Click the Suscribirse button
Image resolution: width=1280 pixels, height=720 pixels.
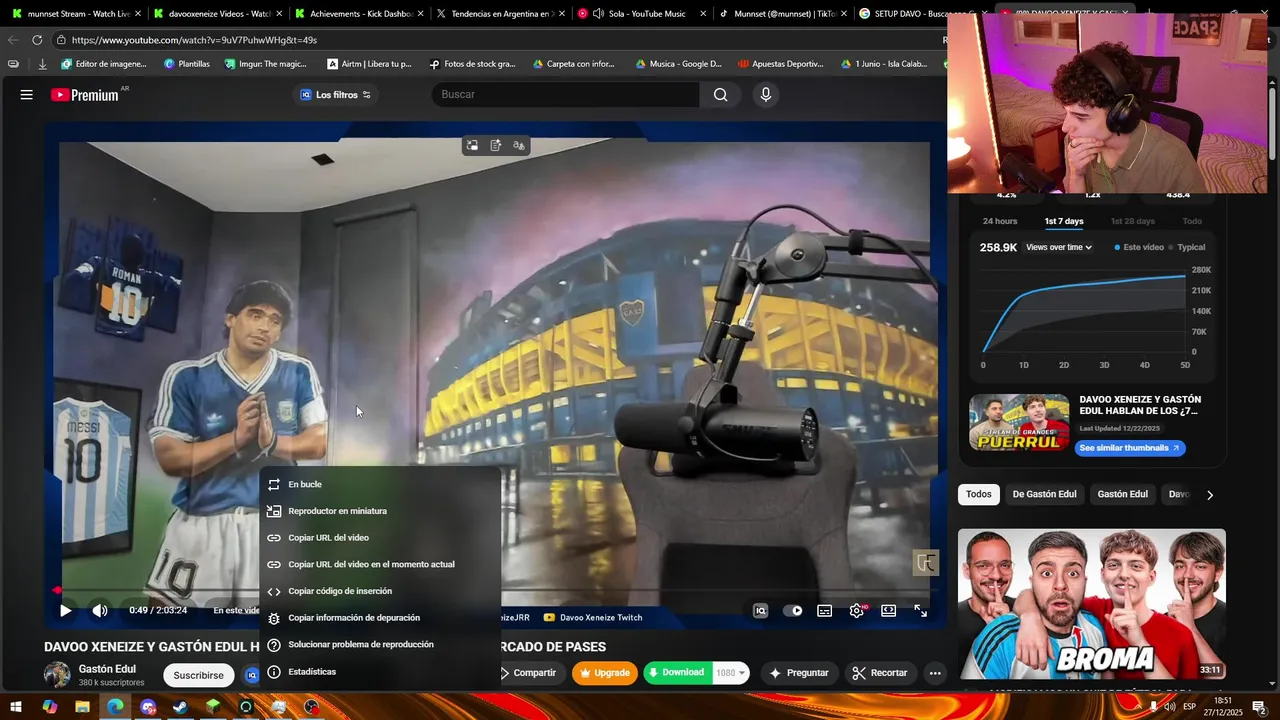tap(198, 675)
